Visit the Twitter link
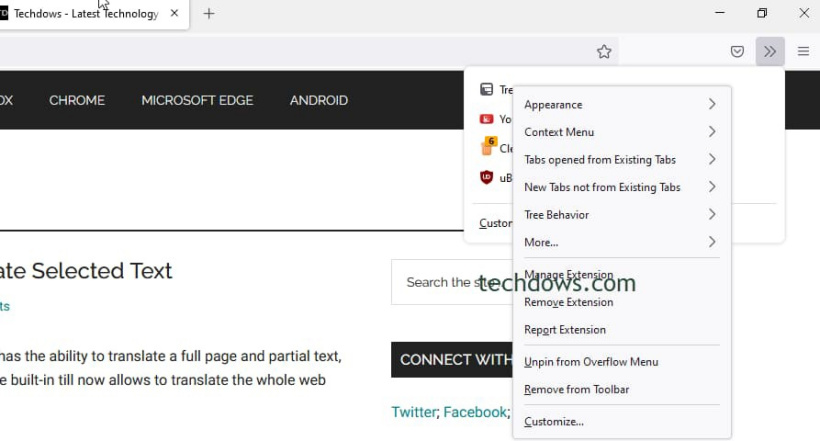The height and width of the screenshot is (441, 820). 413,412
